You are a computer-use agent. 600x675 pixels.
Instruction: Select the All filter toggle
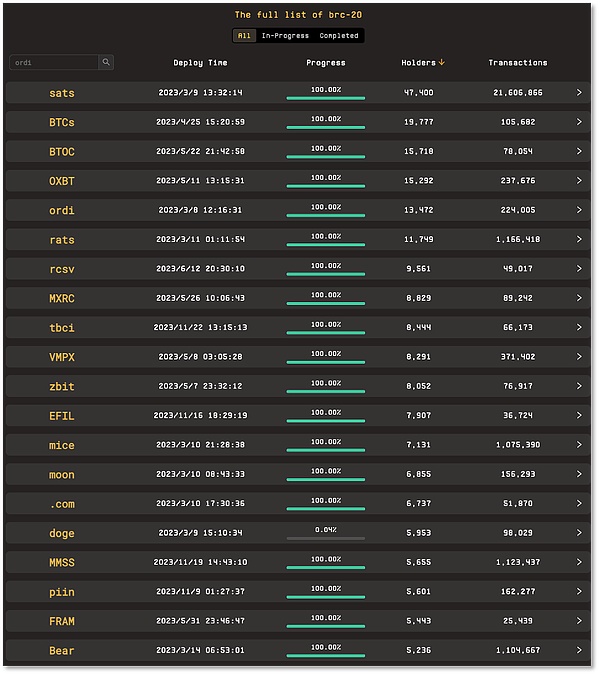pyautogui.click(x=244, y=36)
